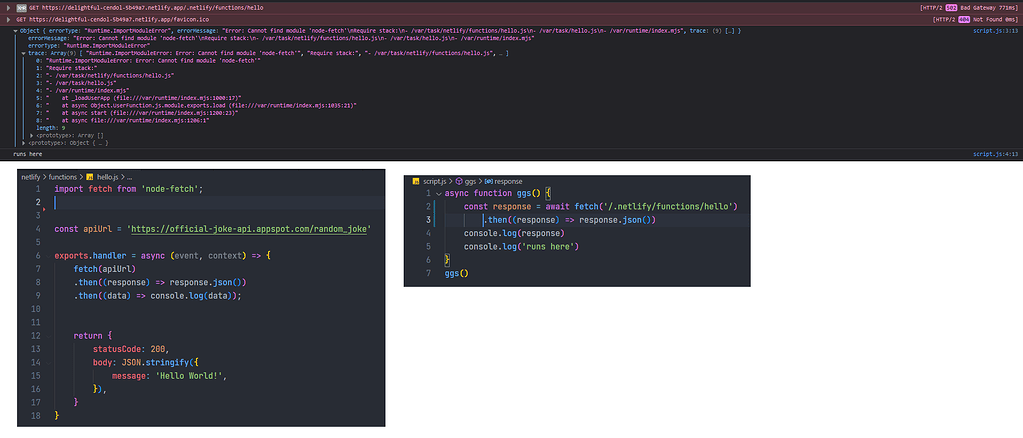Screen dimensions: 1023x438
Task: Click trace entry 3 /var/task/hello.js
Action: click(76, 83)
